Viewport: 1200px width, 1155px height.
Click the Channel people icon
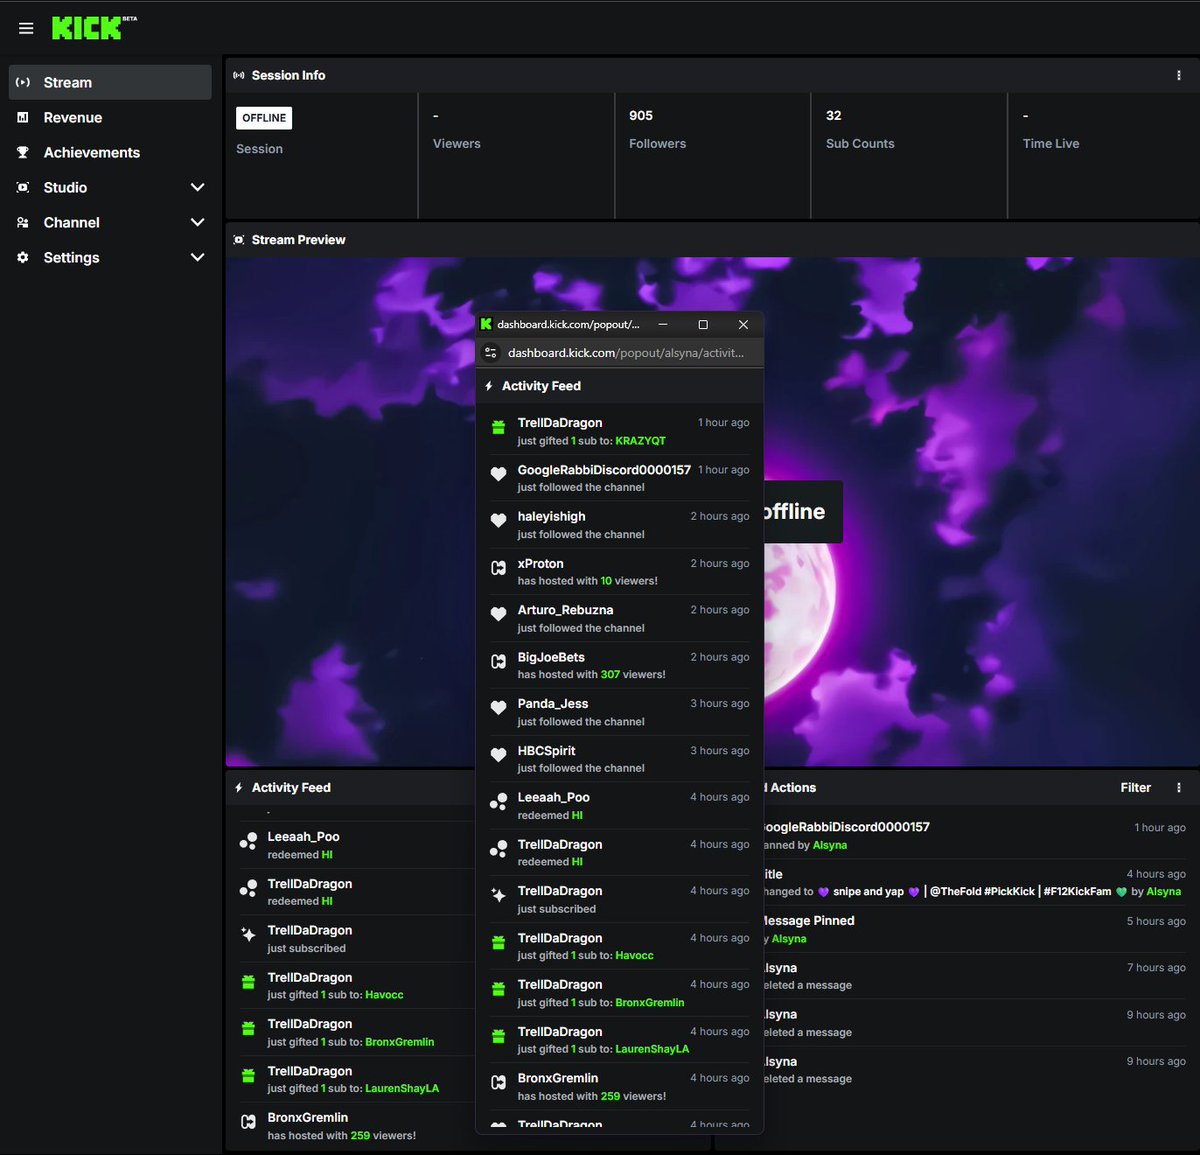(x=23, y=222)
